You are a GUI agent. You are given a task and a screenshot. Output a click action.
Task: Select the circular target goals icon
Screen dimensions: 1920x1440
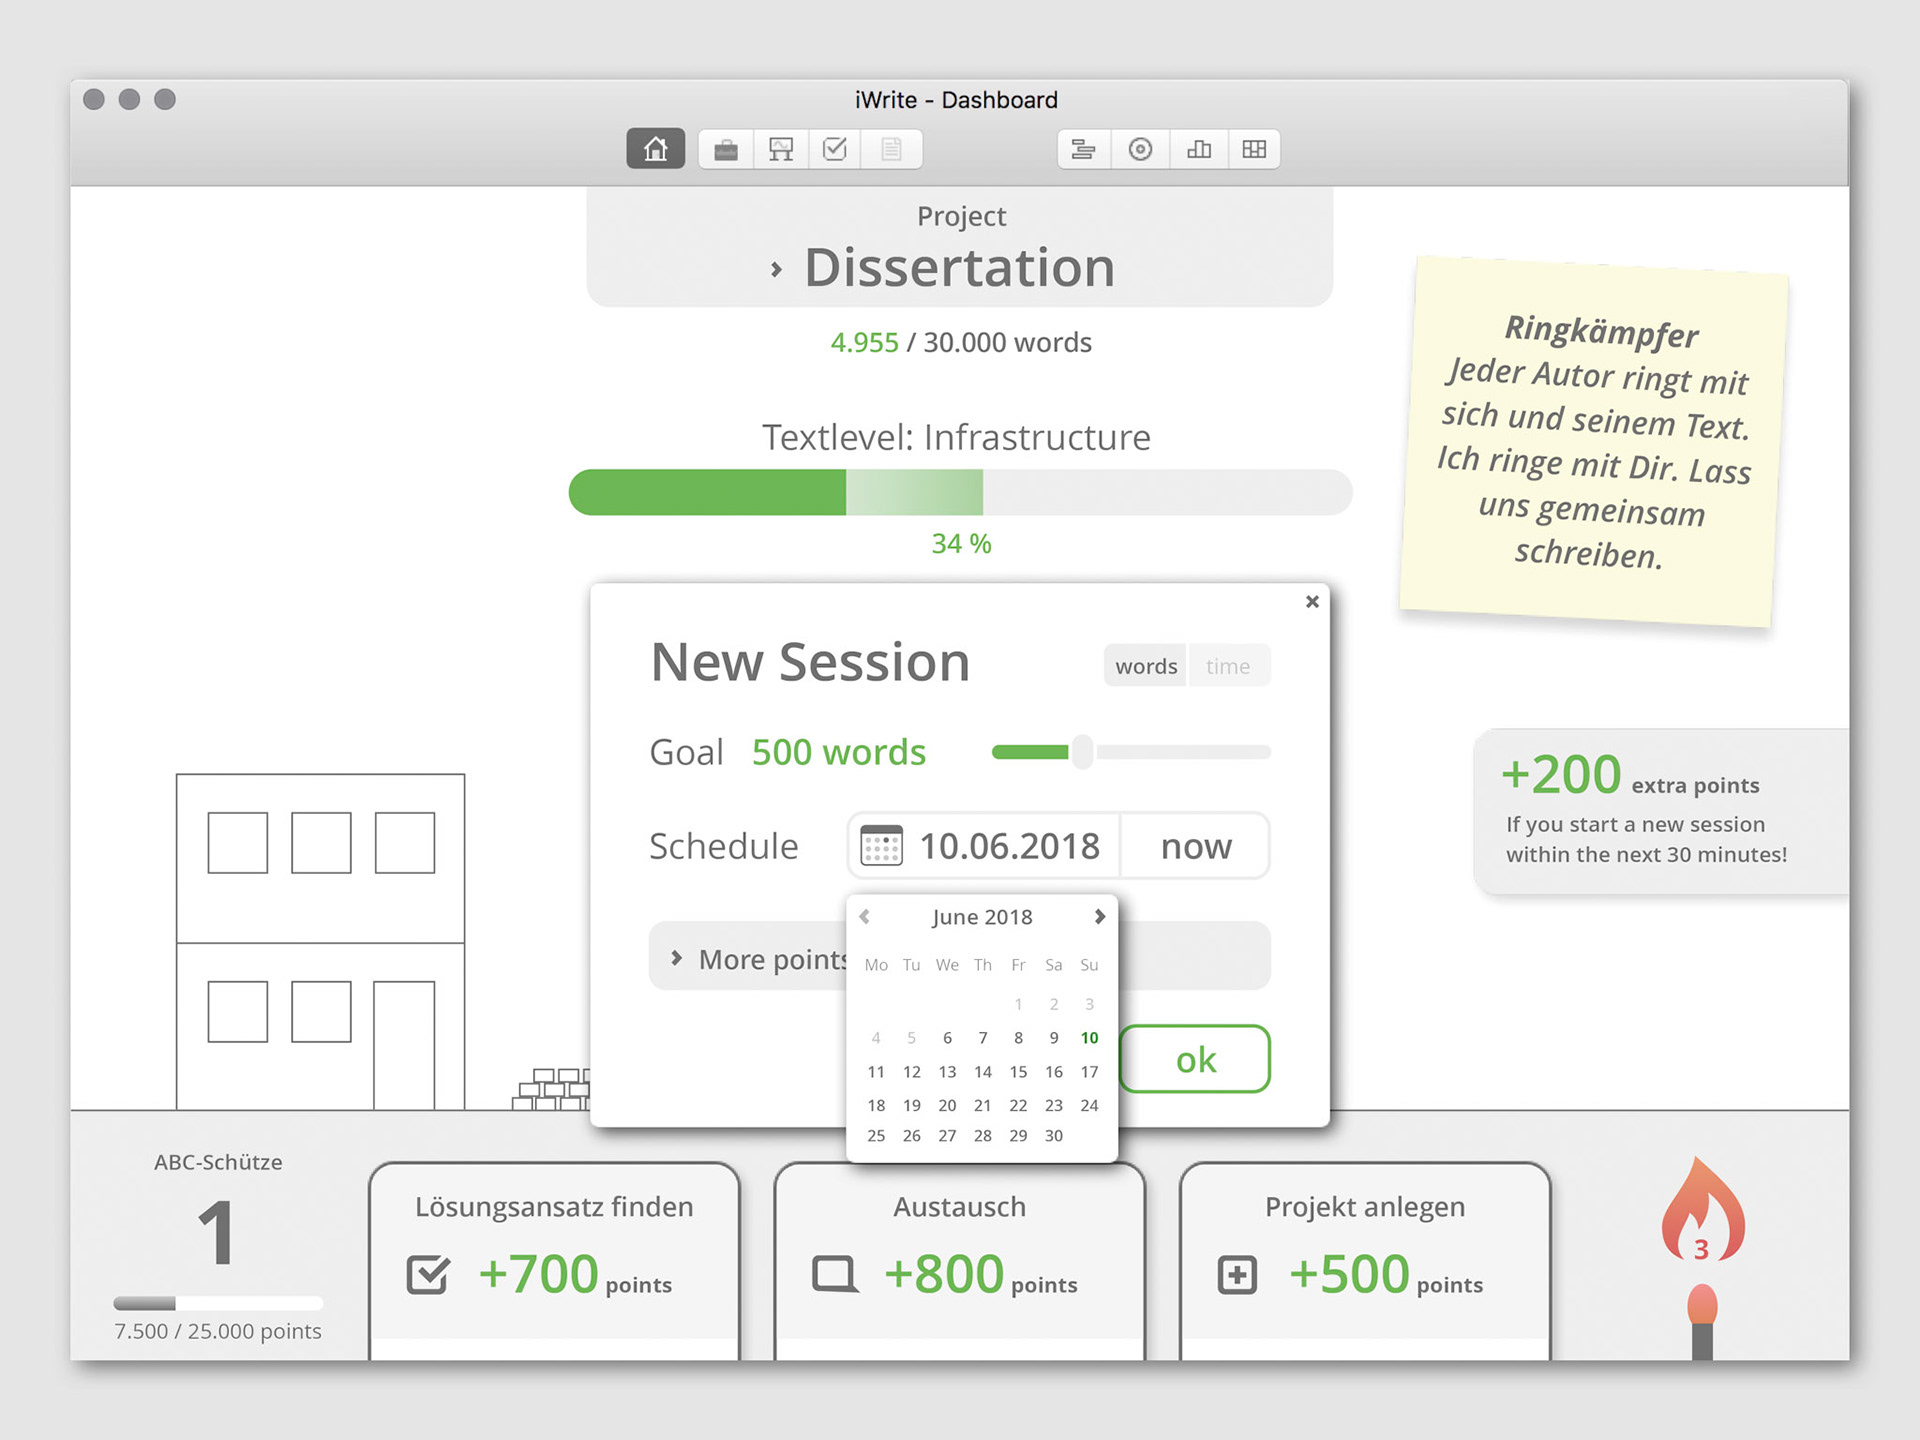tap(1140, 150)
